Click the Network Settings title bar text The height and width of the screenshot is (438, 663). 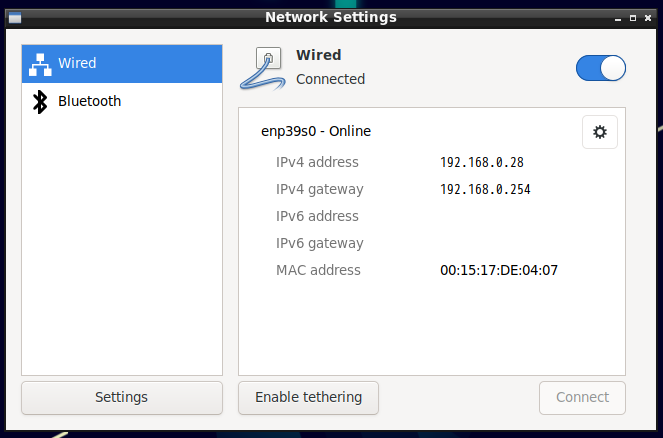331,17
